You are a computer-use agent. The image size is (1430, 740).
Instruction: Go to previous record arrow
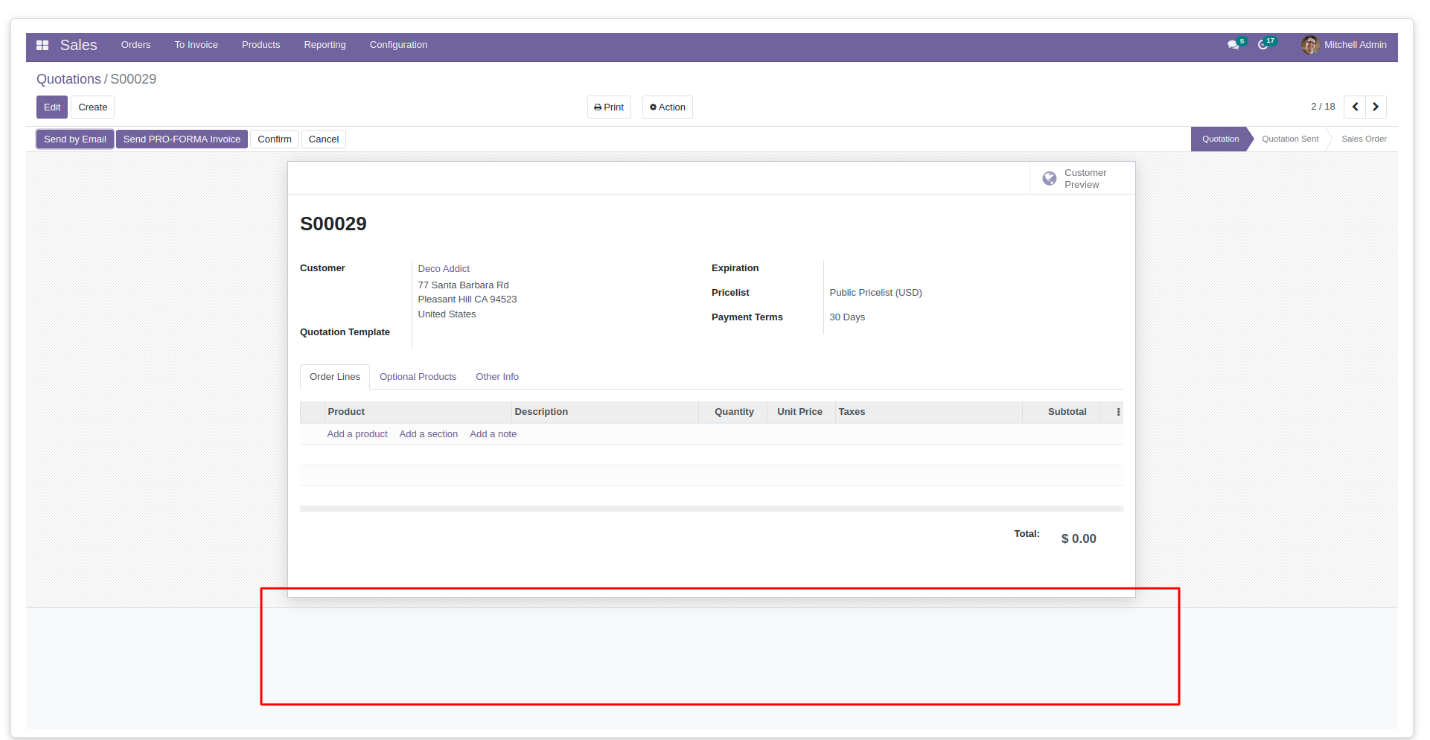tap(1355, 107)
